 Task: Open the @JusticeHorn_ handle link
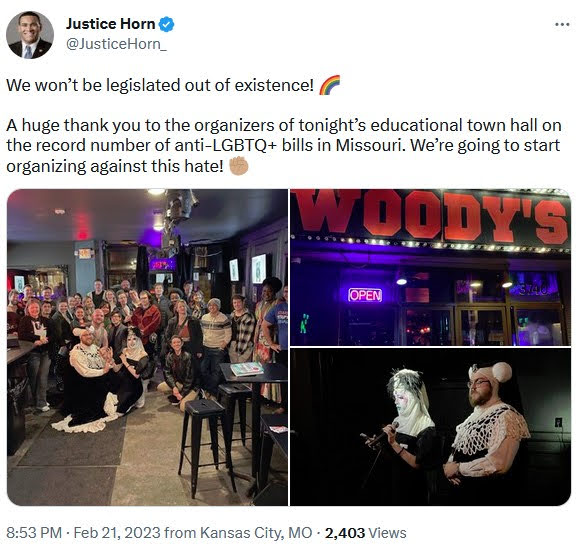pos(116,44)
